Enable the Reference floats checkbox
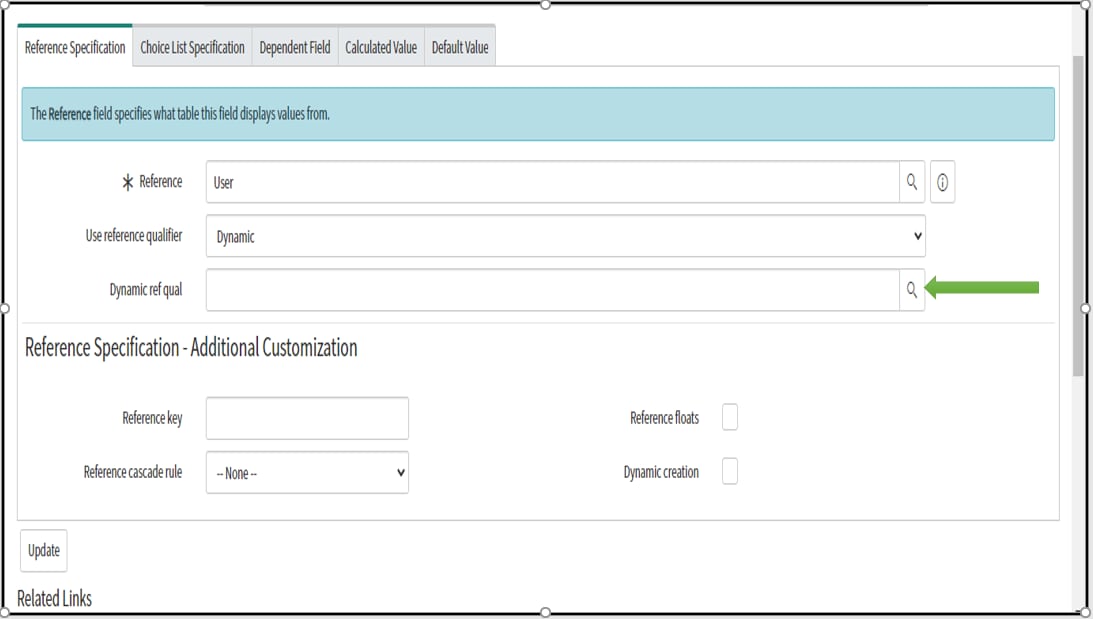This screenshot has width=1093, height=619. point(730,417)
